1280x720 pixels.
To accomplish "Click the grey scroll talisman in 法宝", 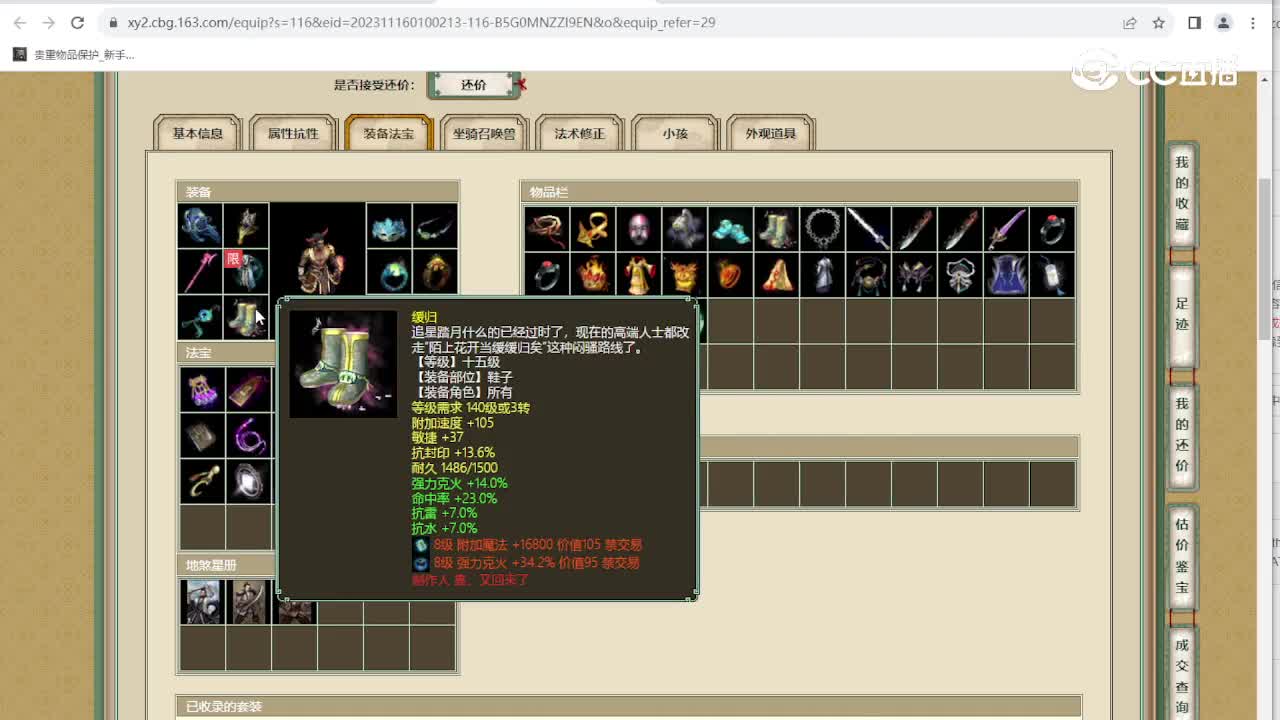I will 202,435.
